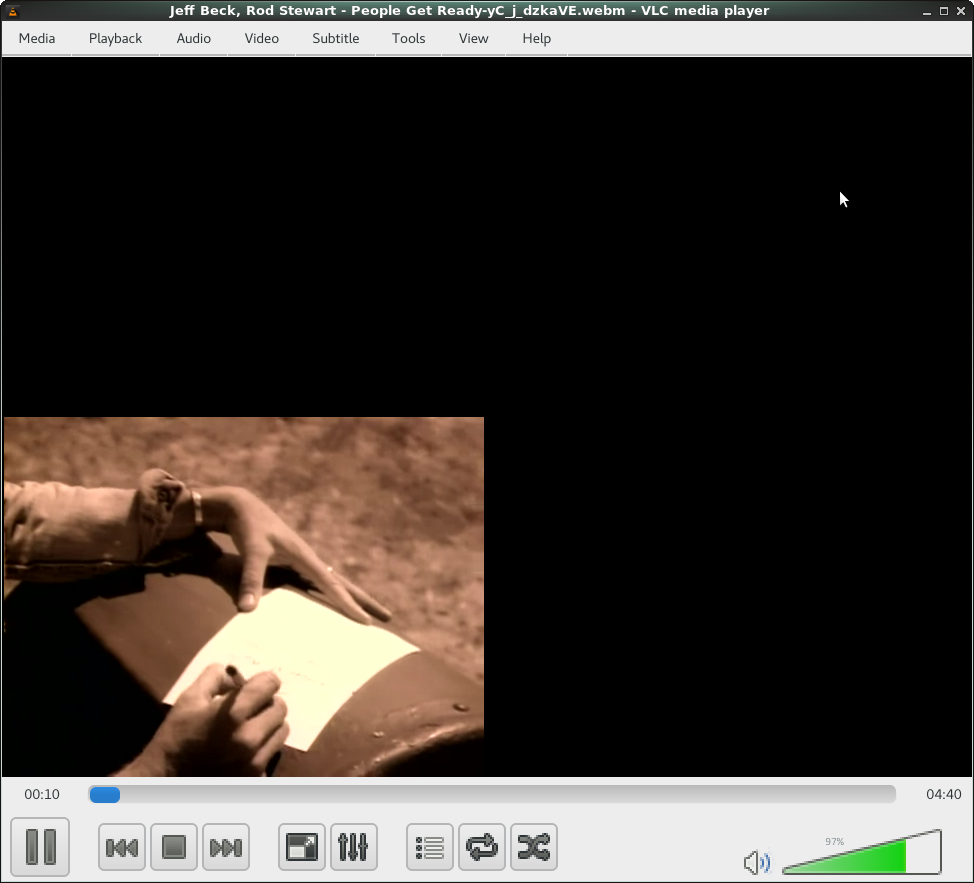Click the elapsed time 00:10 label

click(x=42, y=794)
